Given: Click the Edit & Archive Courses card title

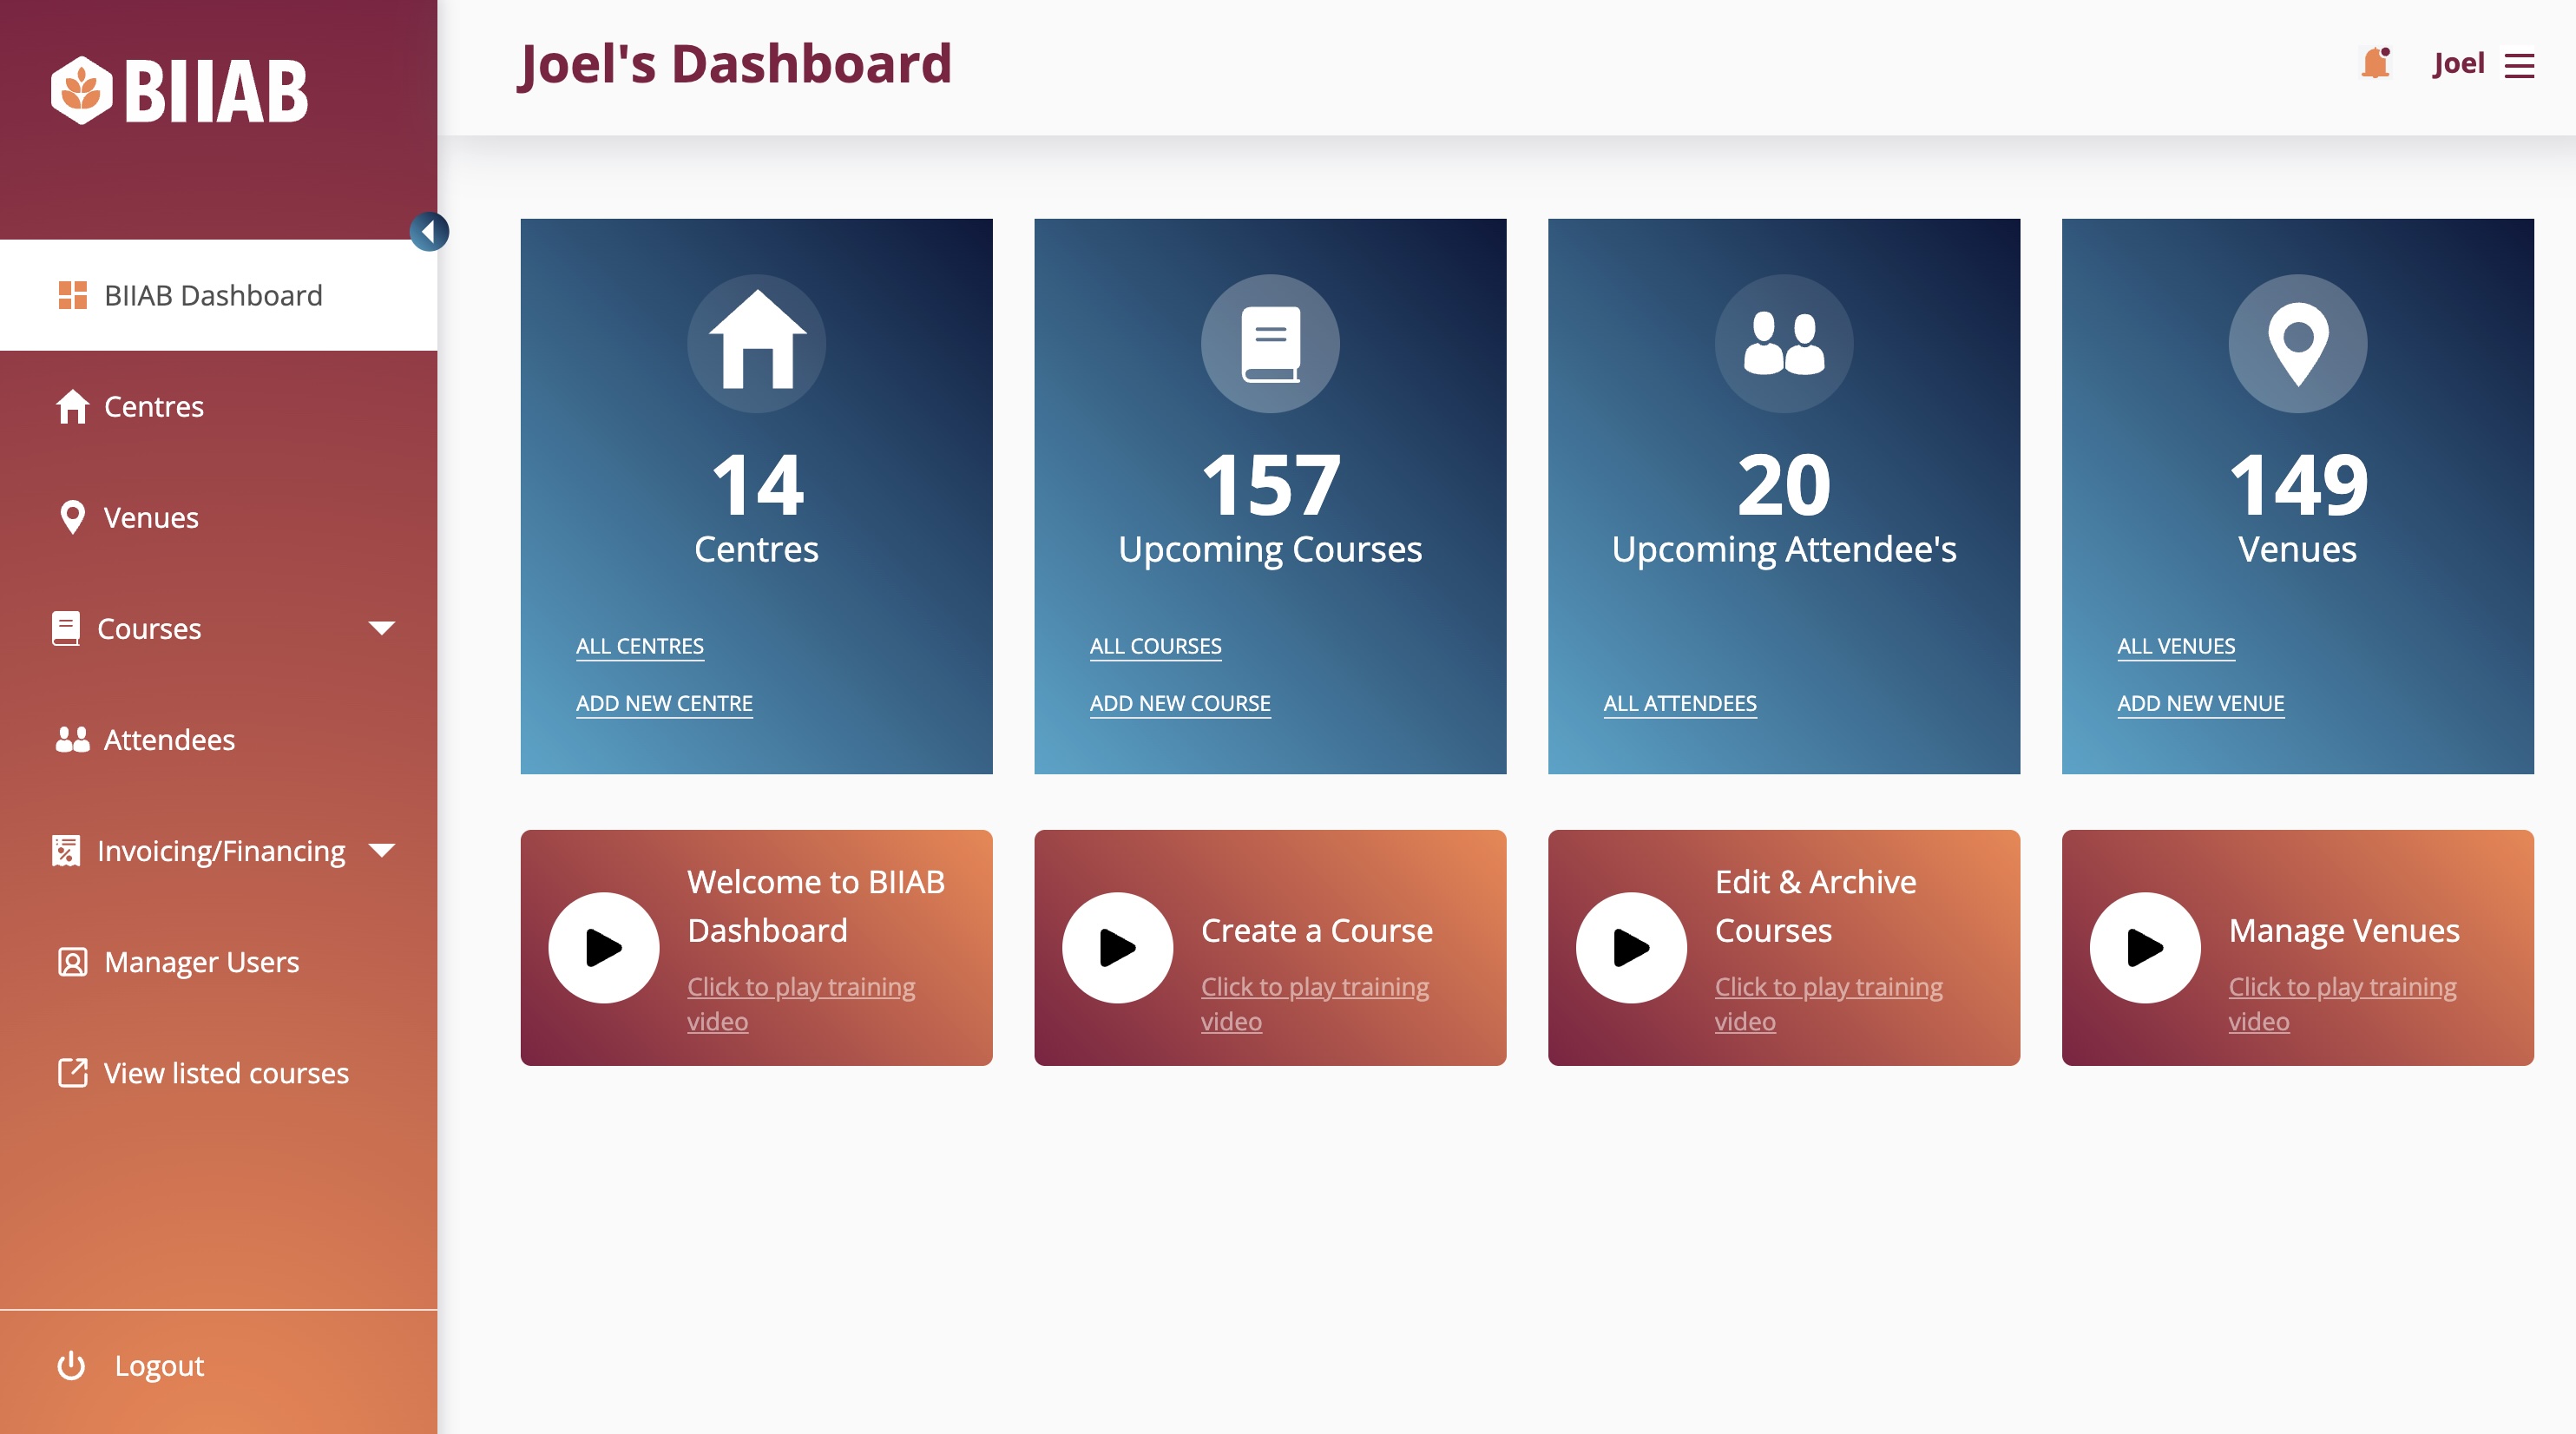Looking at the screenshot, I should [1815, 906].
